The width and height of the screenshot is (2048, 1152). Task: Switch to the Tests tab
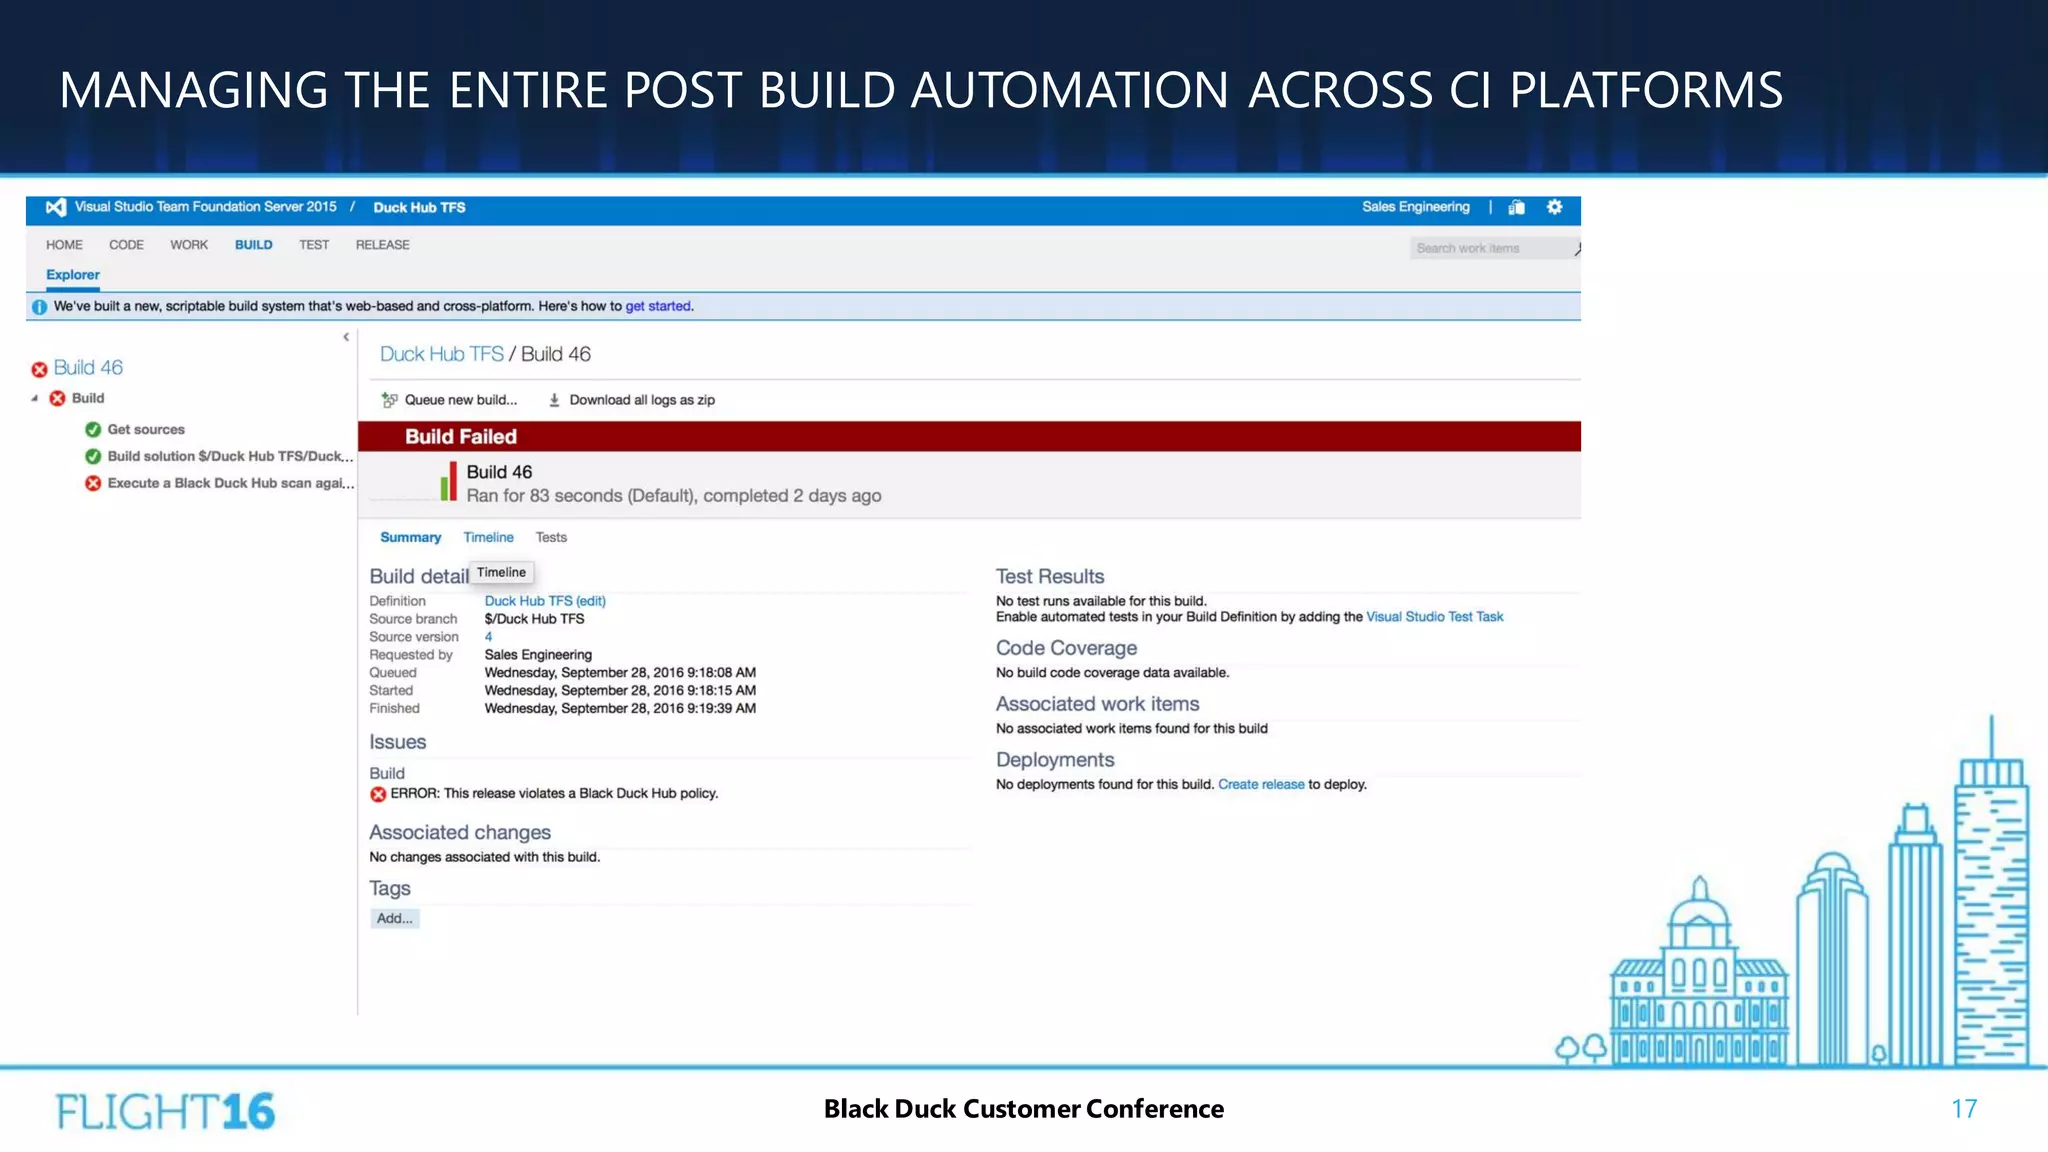551,537
